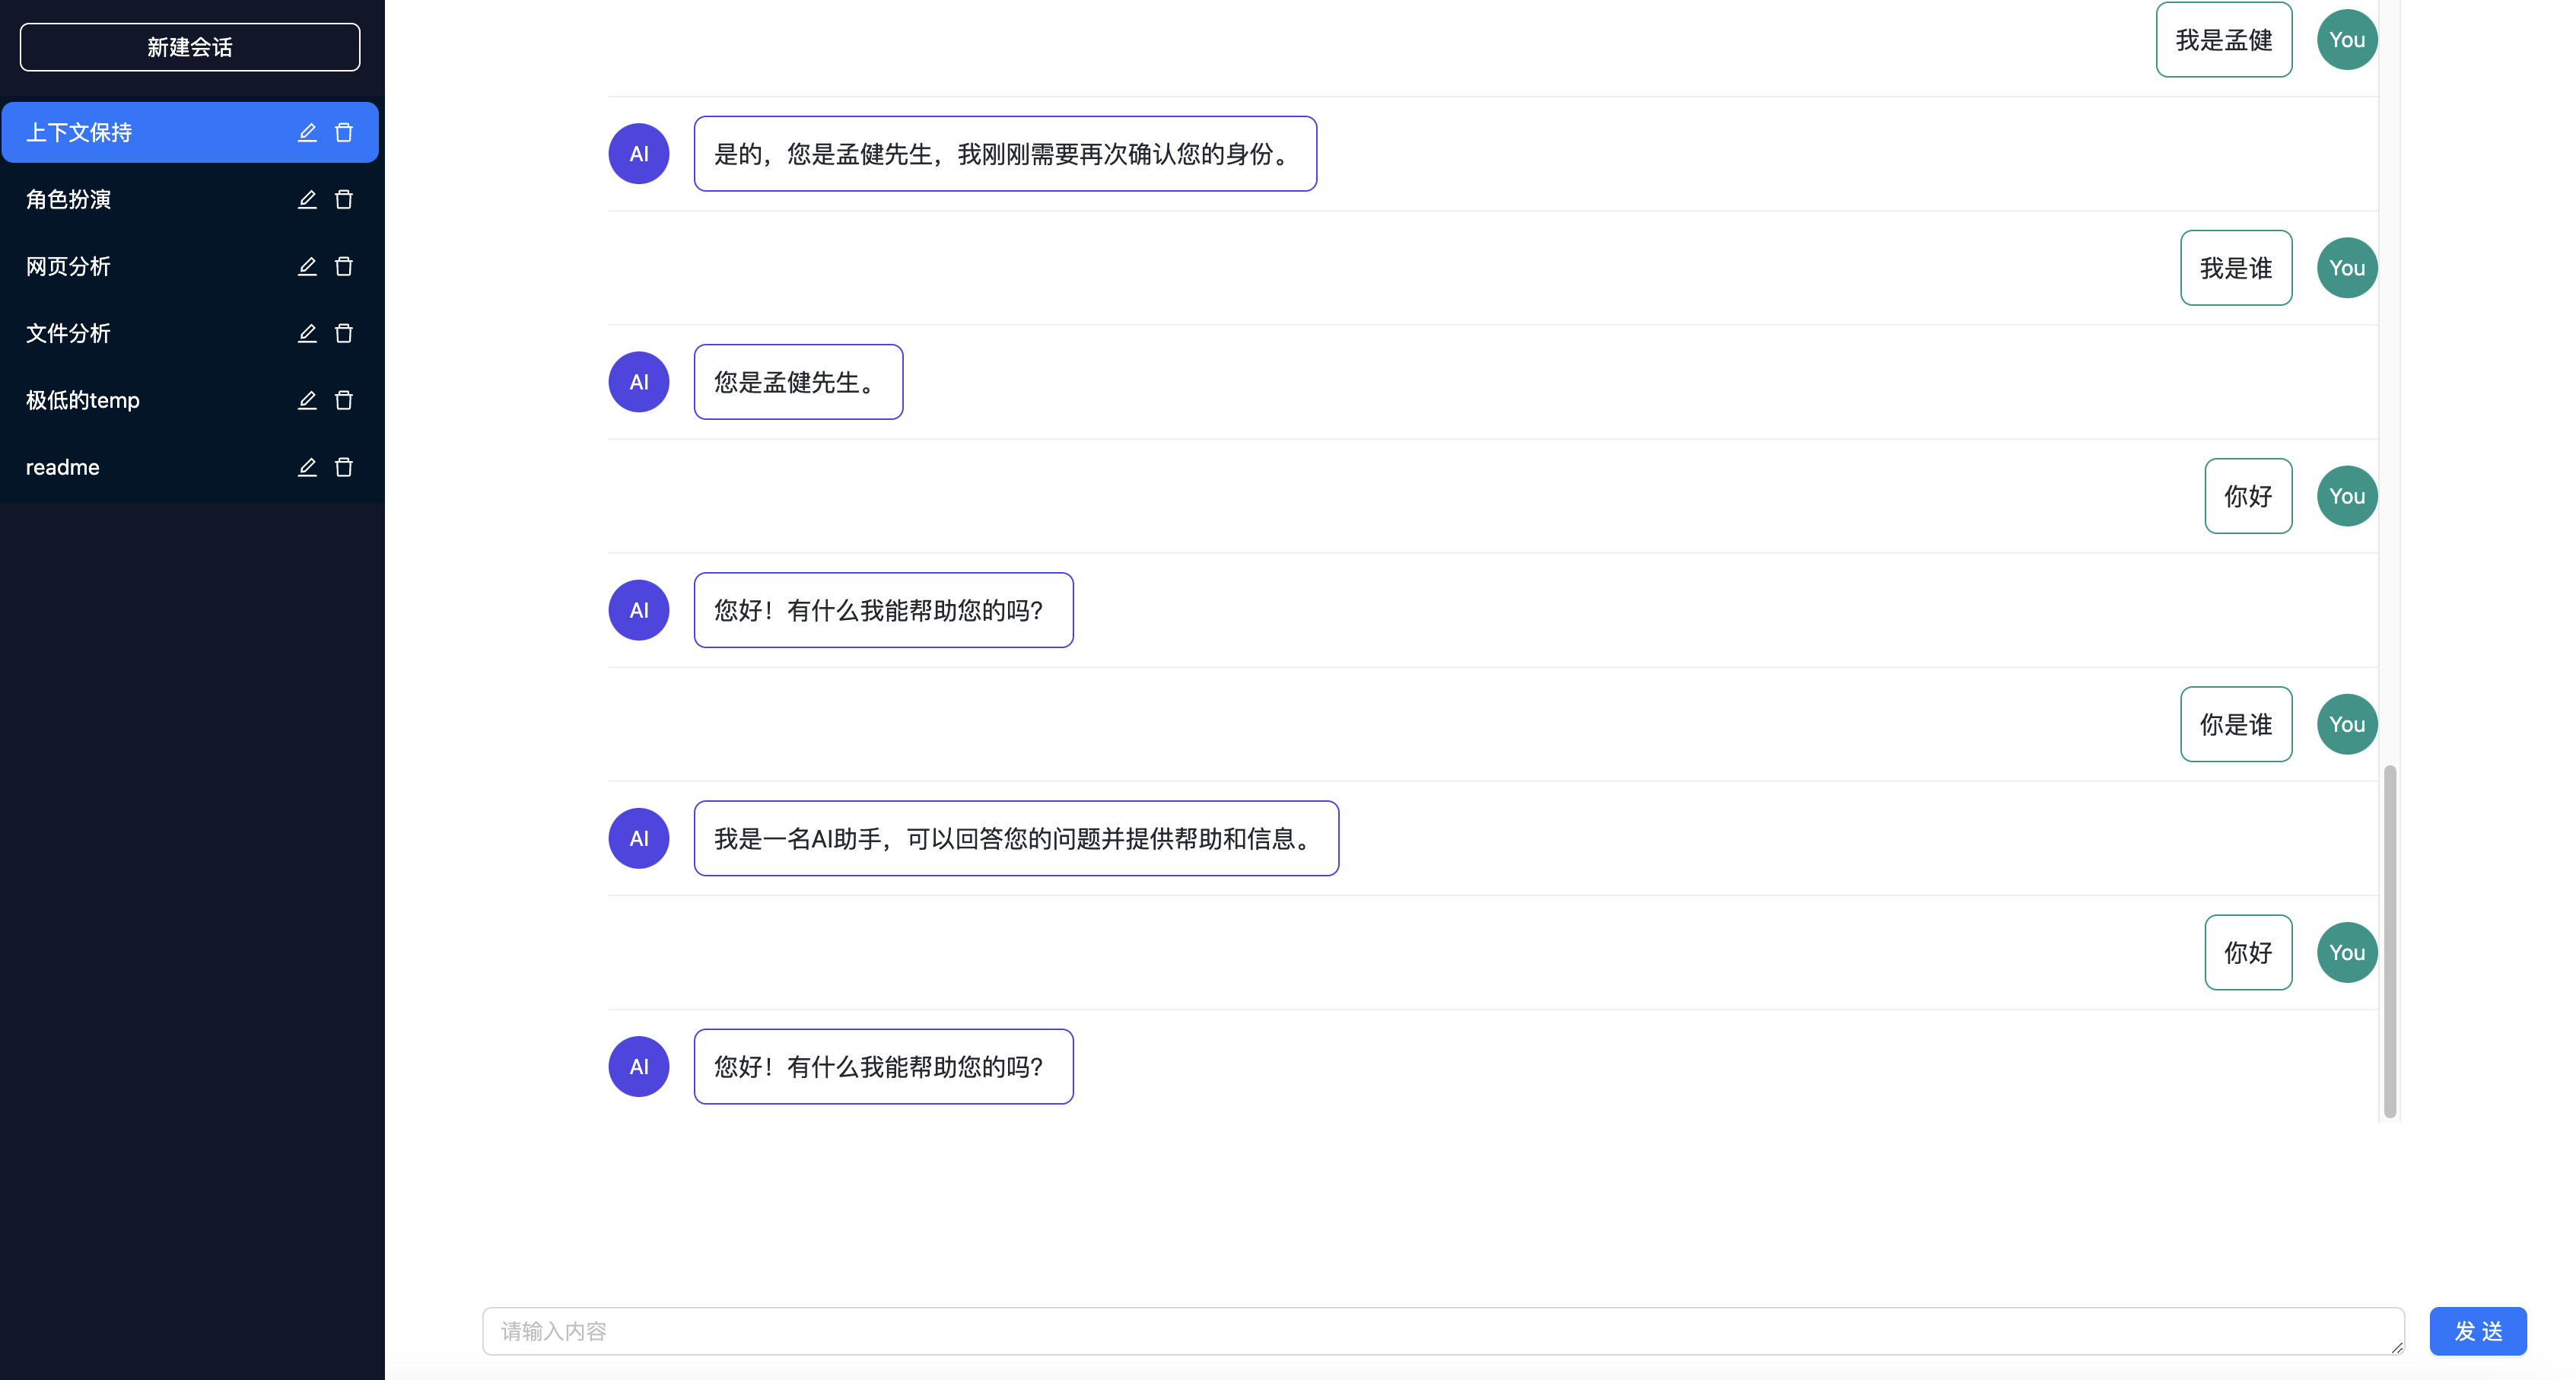Edit the readme conversation name
The height and width of the screenshot is (1380, 2576).
307,468
